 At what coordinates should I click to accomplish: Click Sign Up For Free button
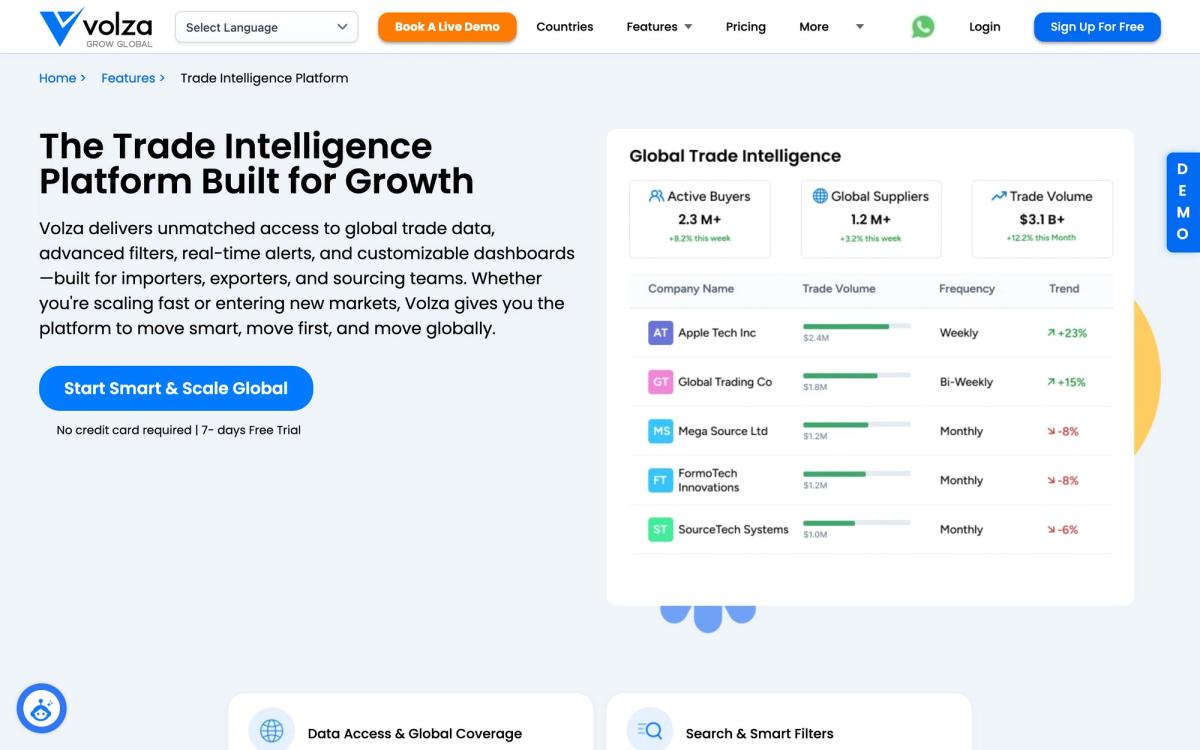click(x=1097, y=27)
